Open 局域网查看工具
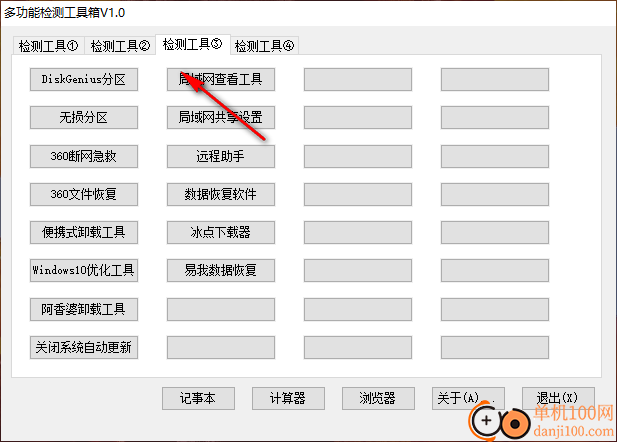 point(221,80)
